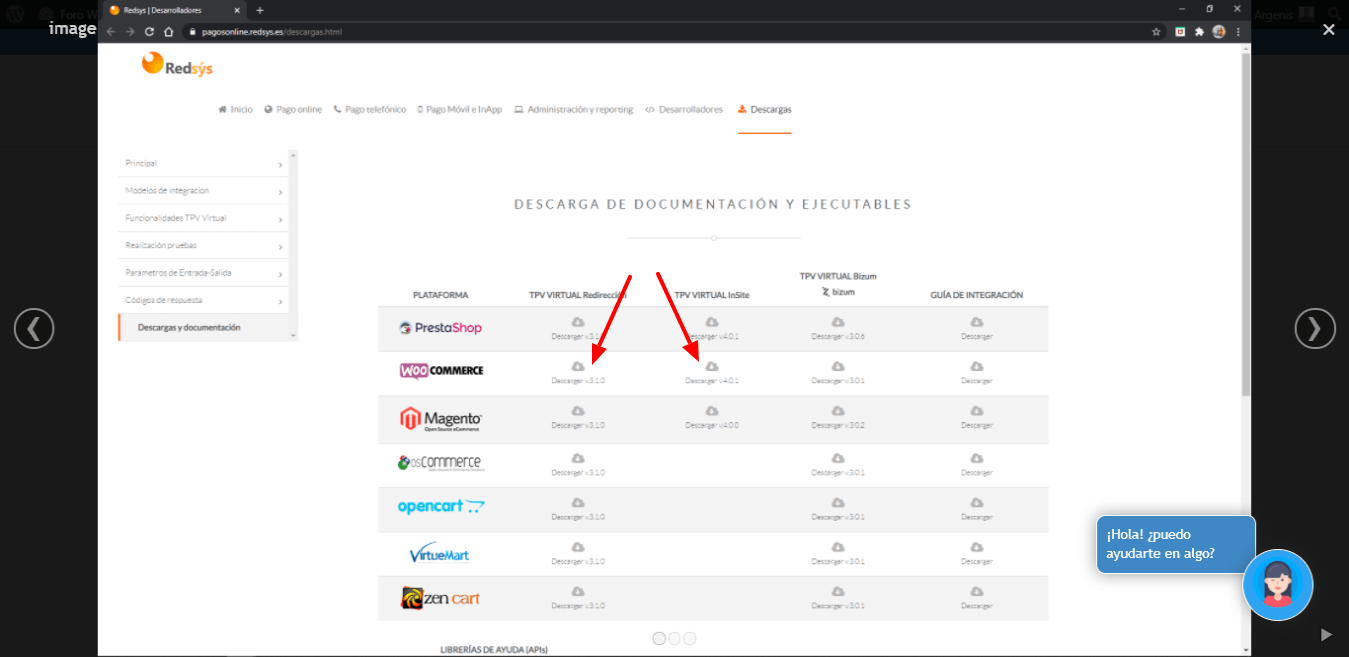The height and width of the screenshot is (657, 1349).
Task: Click WooCommerce Redirección cloud download icon
Action: pyautogui.click(x=578, y=367)
